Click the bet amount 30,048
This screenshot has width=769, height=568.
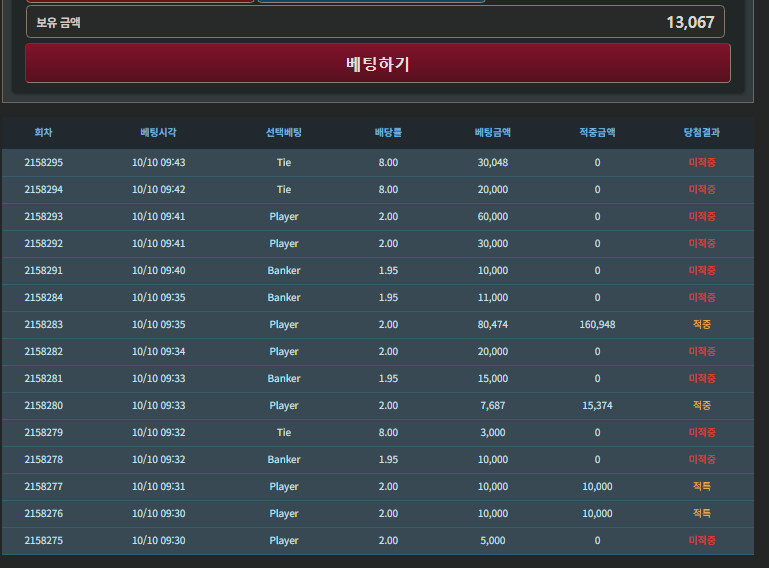(493, 162)
